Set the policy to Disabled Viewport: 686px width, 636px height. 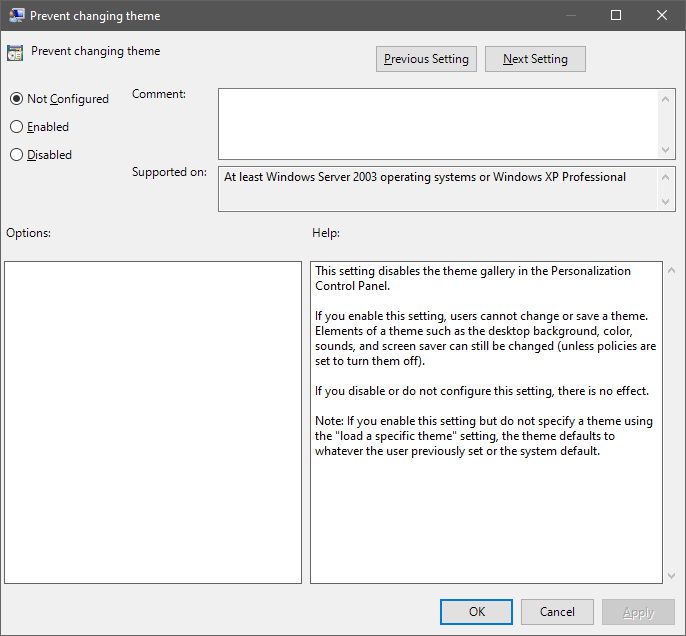click(x=16, y=155)
